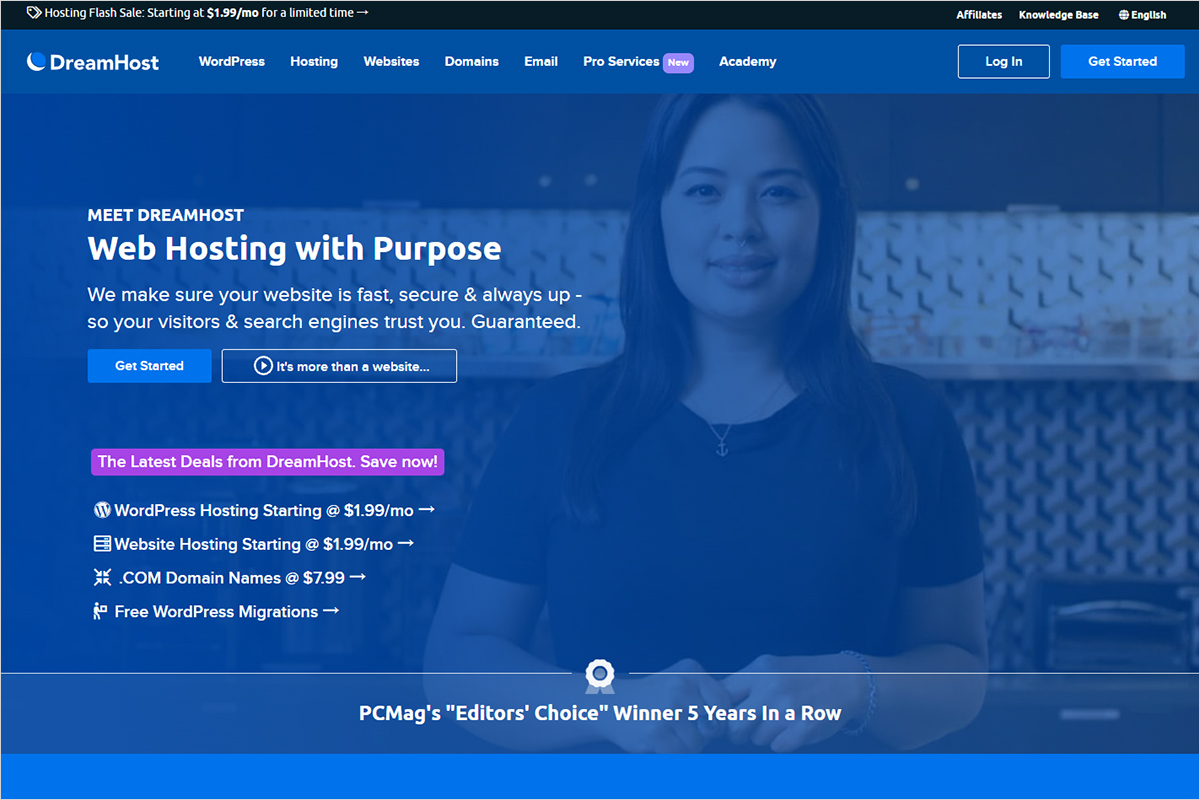The image size is (1200, 800).
Task: Click the sale tag icon in top banner
Action: point(34,13)
